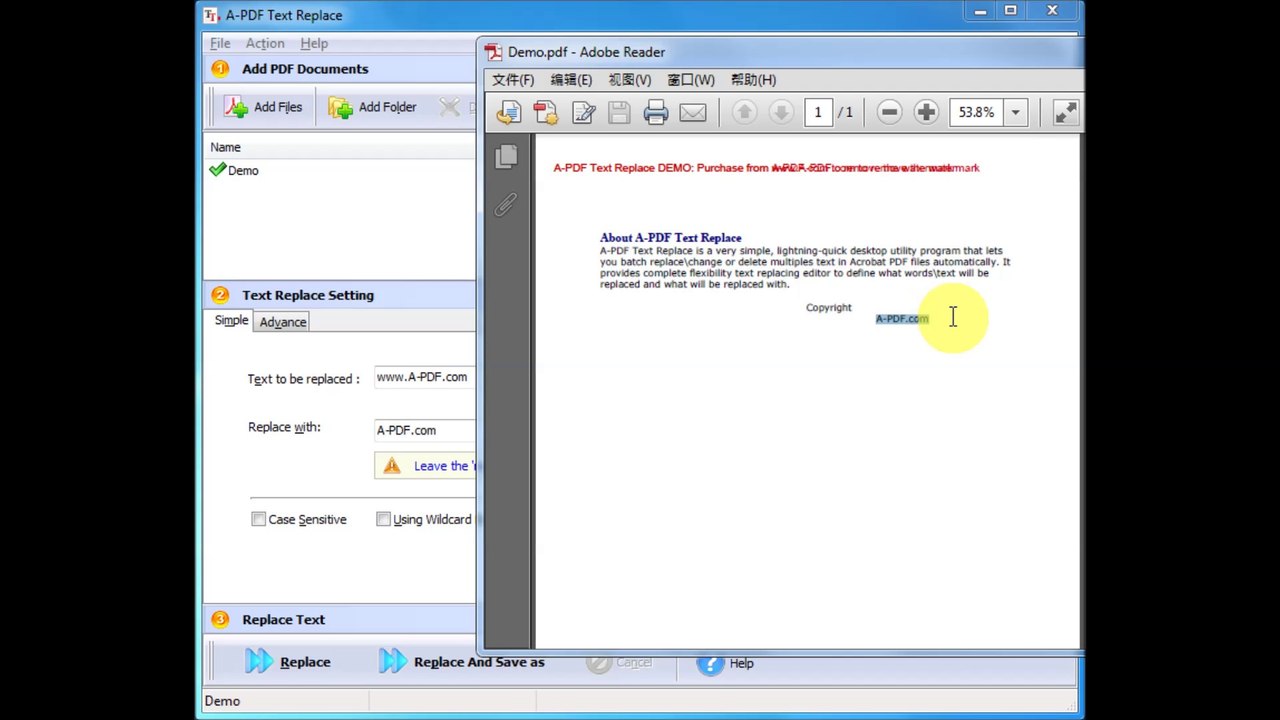
Task: Toggle full-screen read mode arrows icon
Action: tap(1065, 113)
